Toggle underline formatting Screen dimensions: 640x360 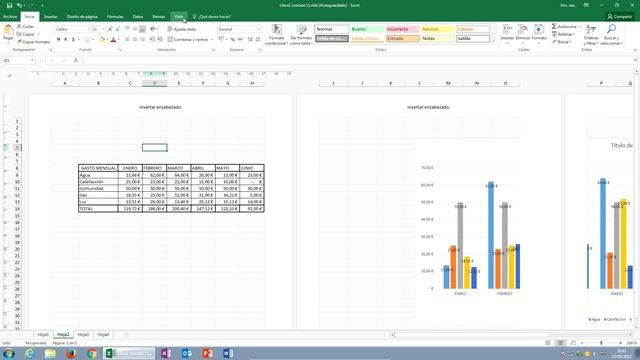coord(73,40)
